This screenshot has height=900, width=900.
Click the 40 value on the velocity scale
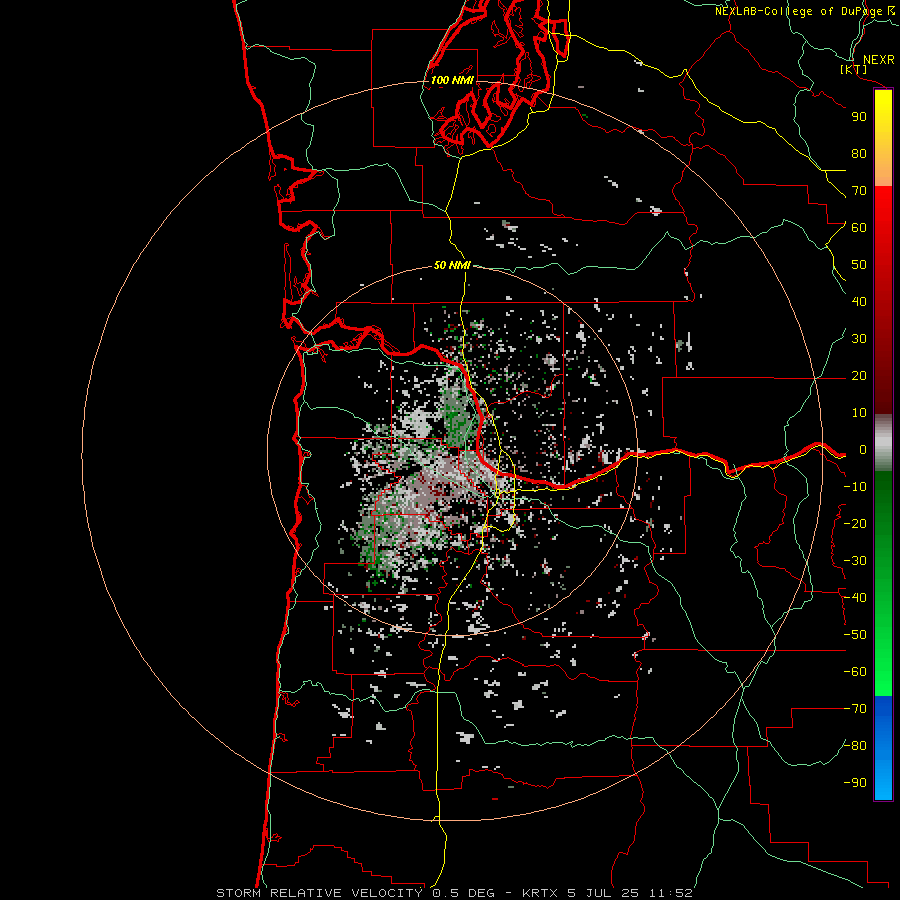(x=859, y=302)
